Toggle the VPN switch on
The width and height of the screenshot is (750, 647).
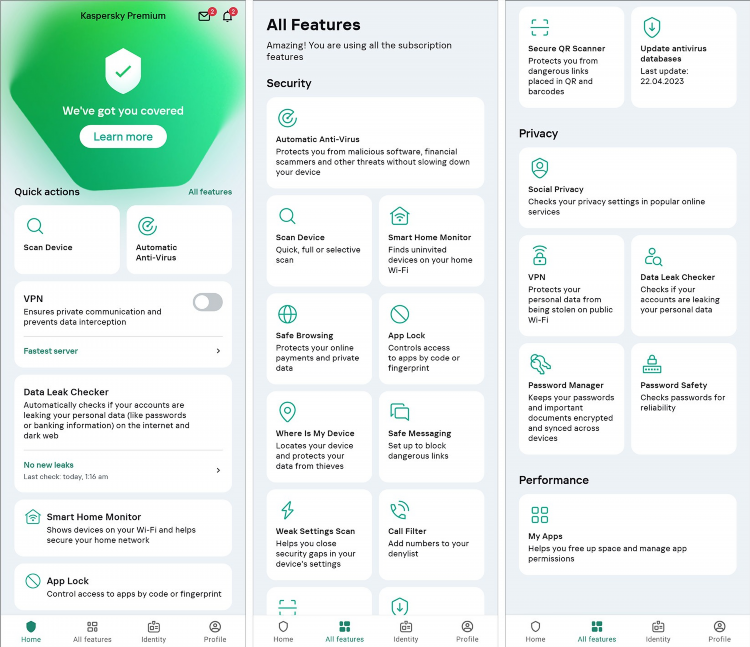point(208,302)
